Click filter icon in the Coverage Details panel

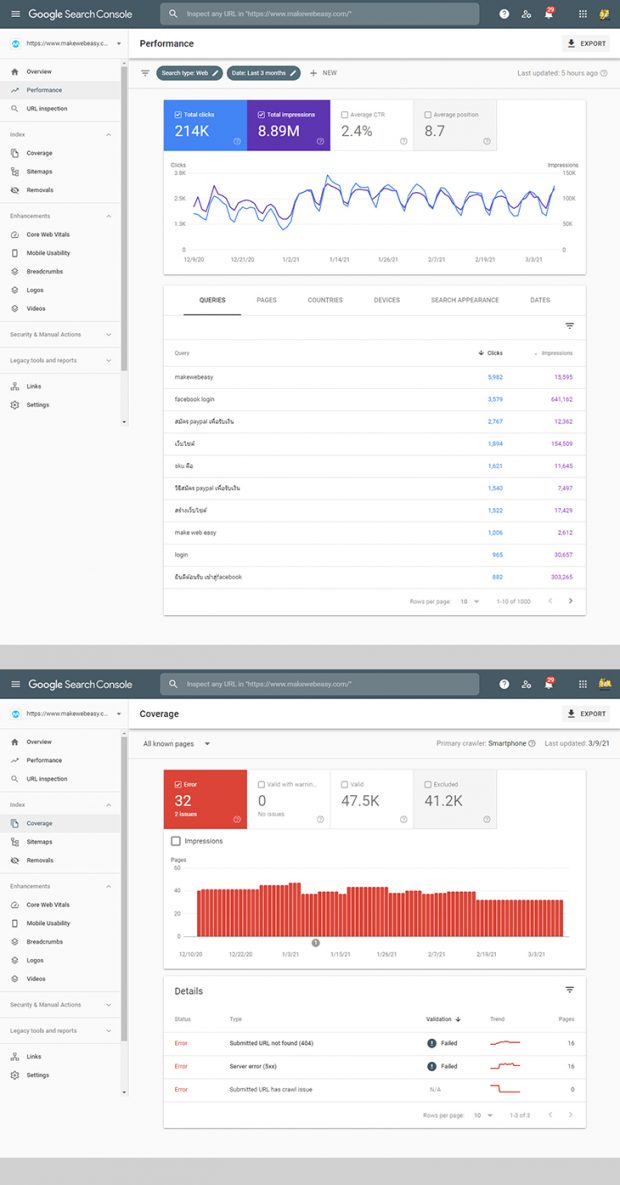[x=570, y=990]
